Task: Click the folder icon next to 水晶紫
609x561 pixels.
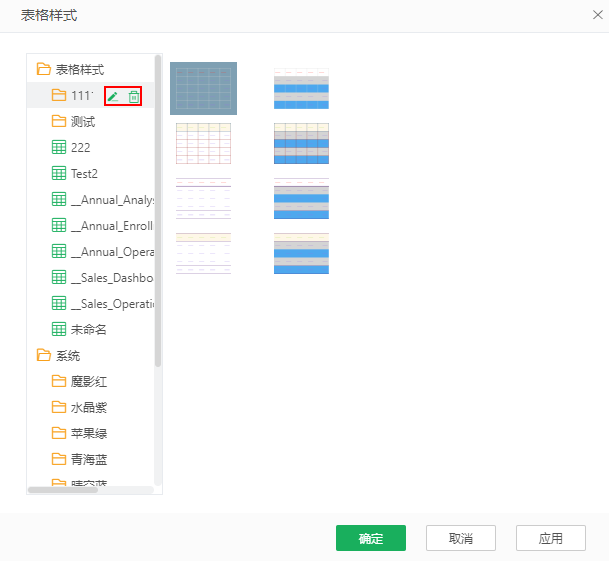Action: pos(59,407)
